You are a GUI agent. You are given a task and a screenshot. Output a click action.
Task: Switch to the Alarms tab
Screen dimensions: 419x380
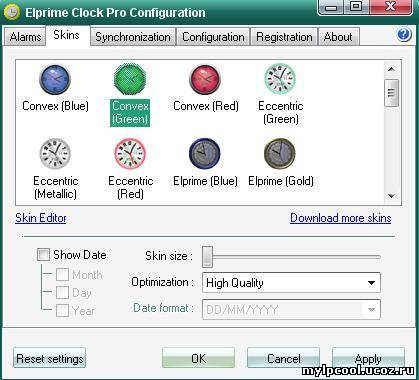tap(25, 37)
